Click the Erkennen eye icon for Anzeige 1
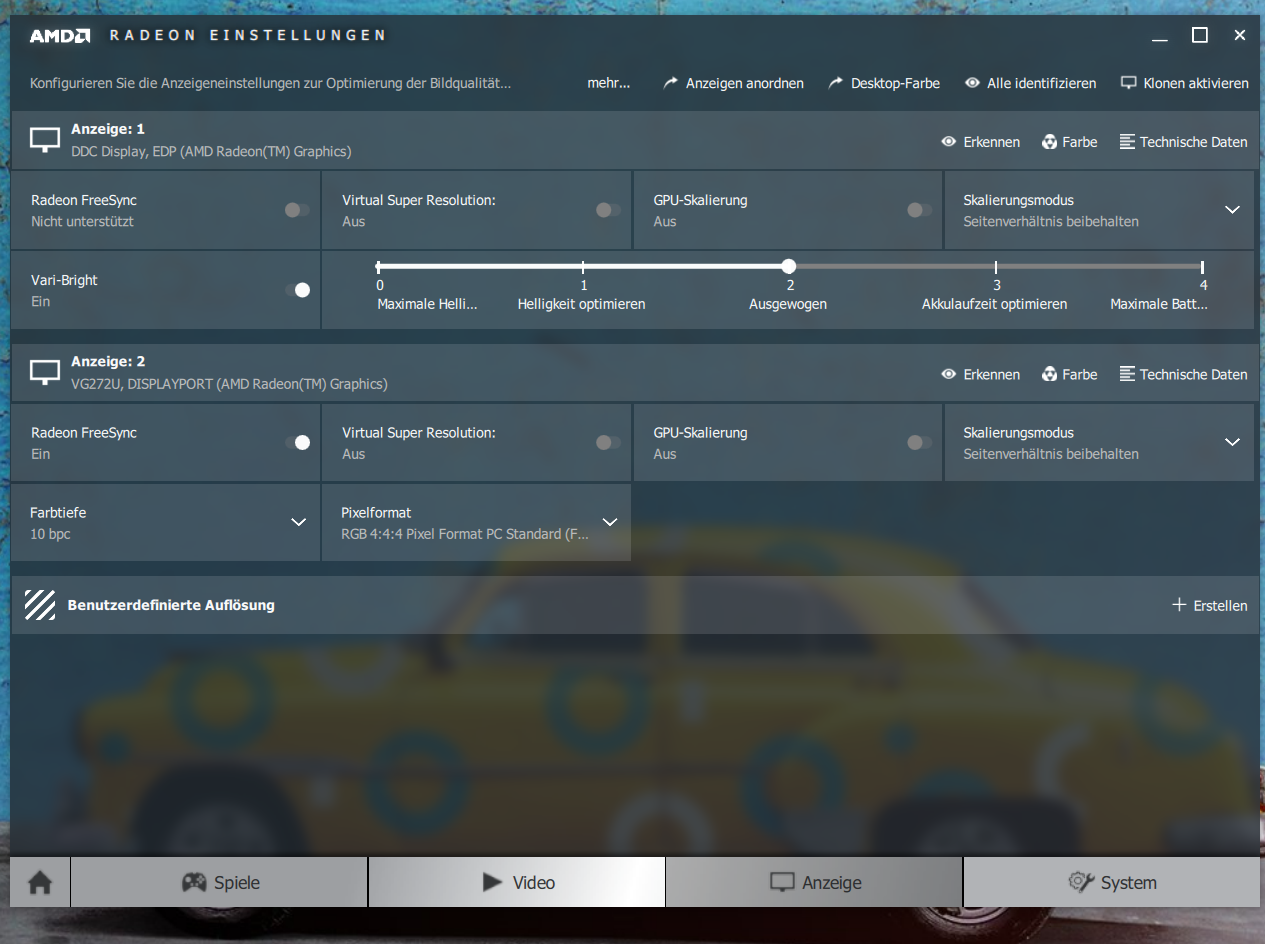The width and height of the screenshot is (1268, 944). (949, 142)
